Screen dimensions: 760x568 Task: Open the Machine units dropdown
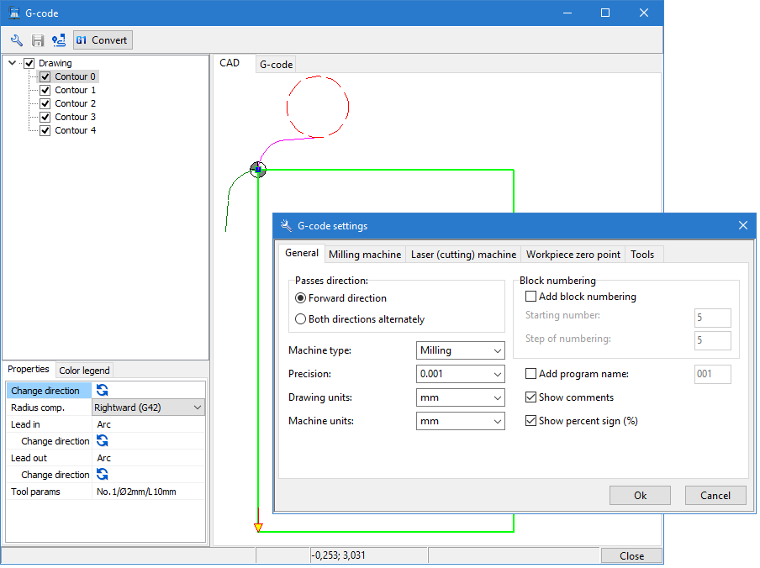pos(460,421)
